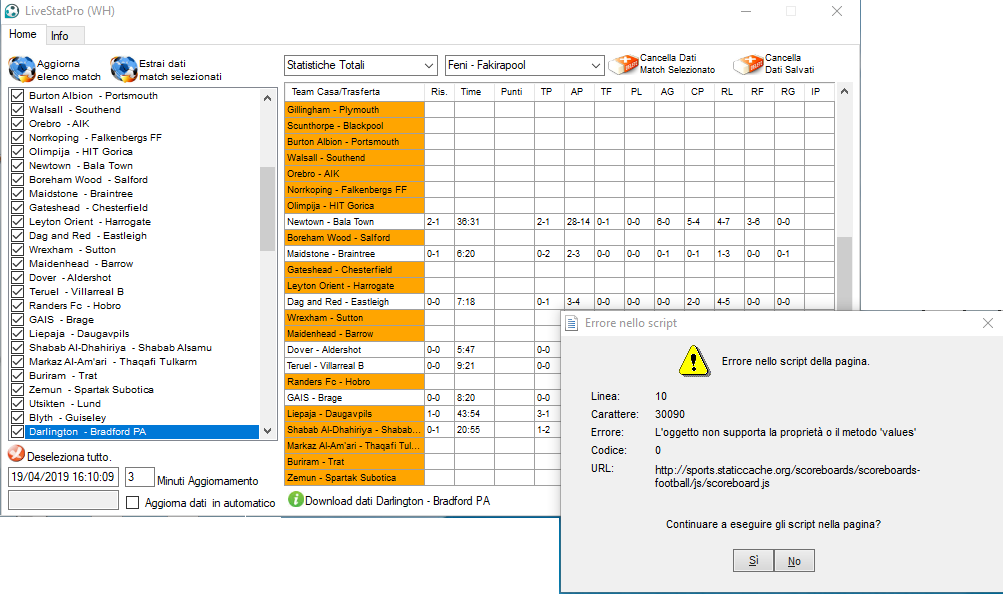Click the green info Download dati icon
Viewport: 1003px width, 594px height.
(x=295, y=499)
